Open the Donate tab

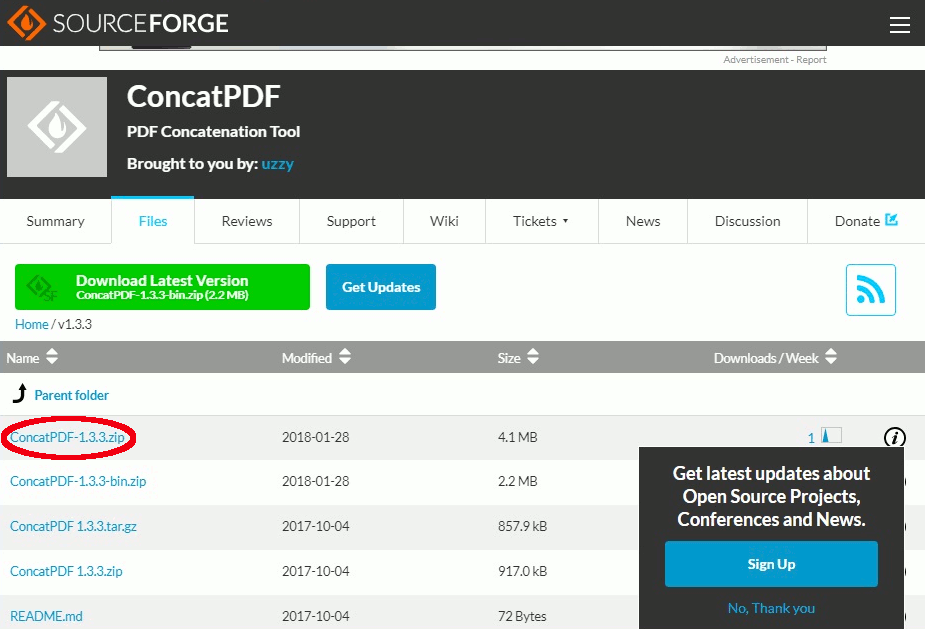point(866,221)
